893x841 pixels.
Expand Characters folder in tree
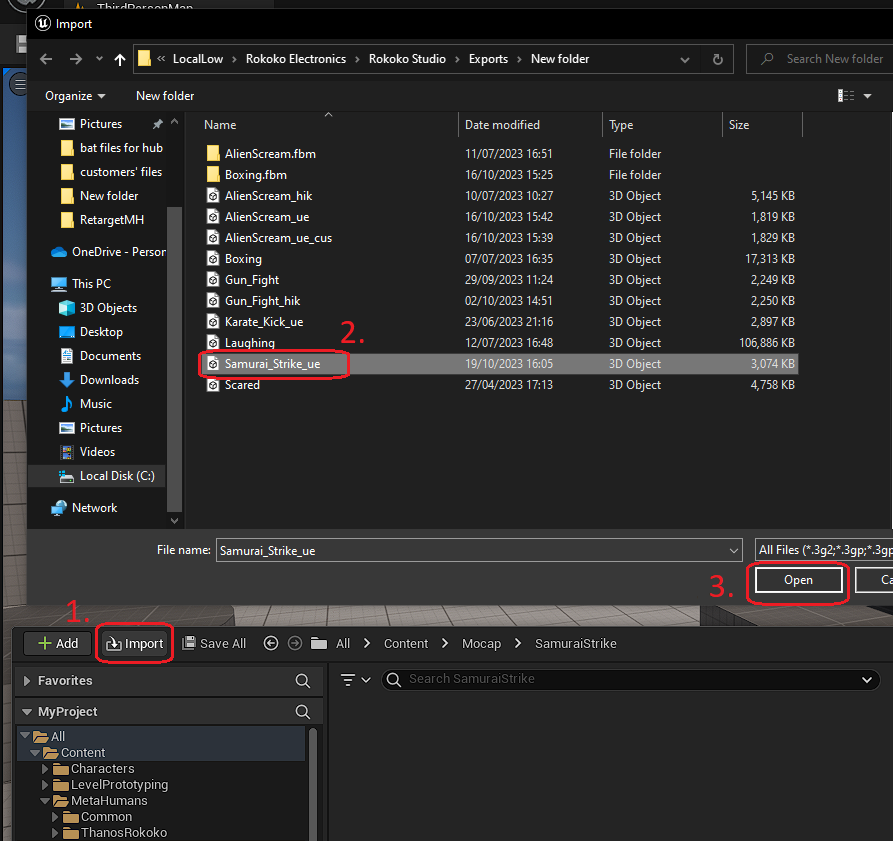pos(45,769)
